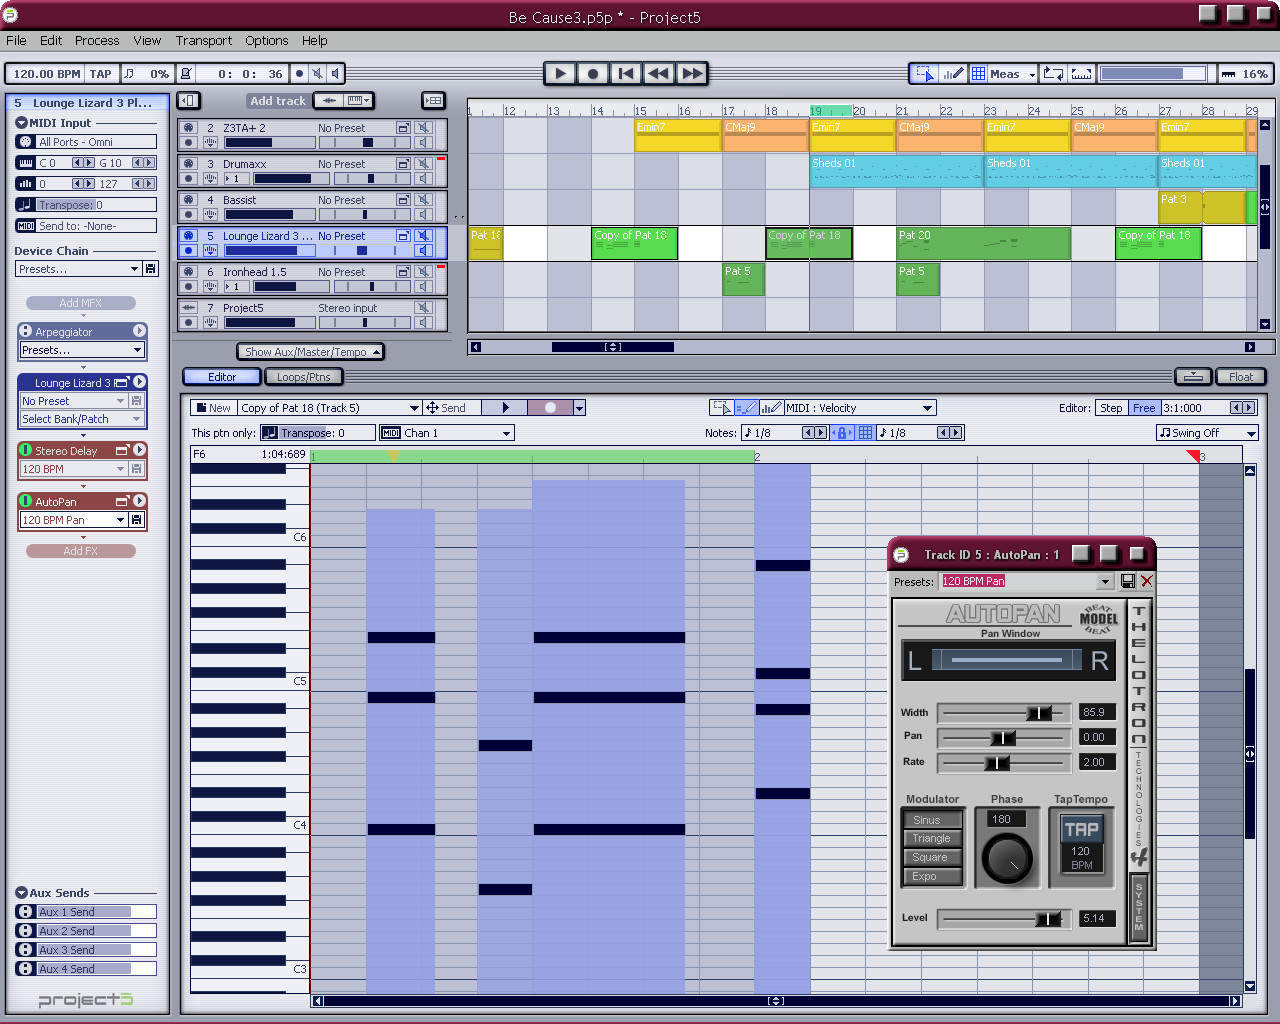Toggle the AutoPan power button in the device chain
Viewport: 1280px width, 1024px height.
(26, 501)
